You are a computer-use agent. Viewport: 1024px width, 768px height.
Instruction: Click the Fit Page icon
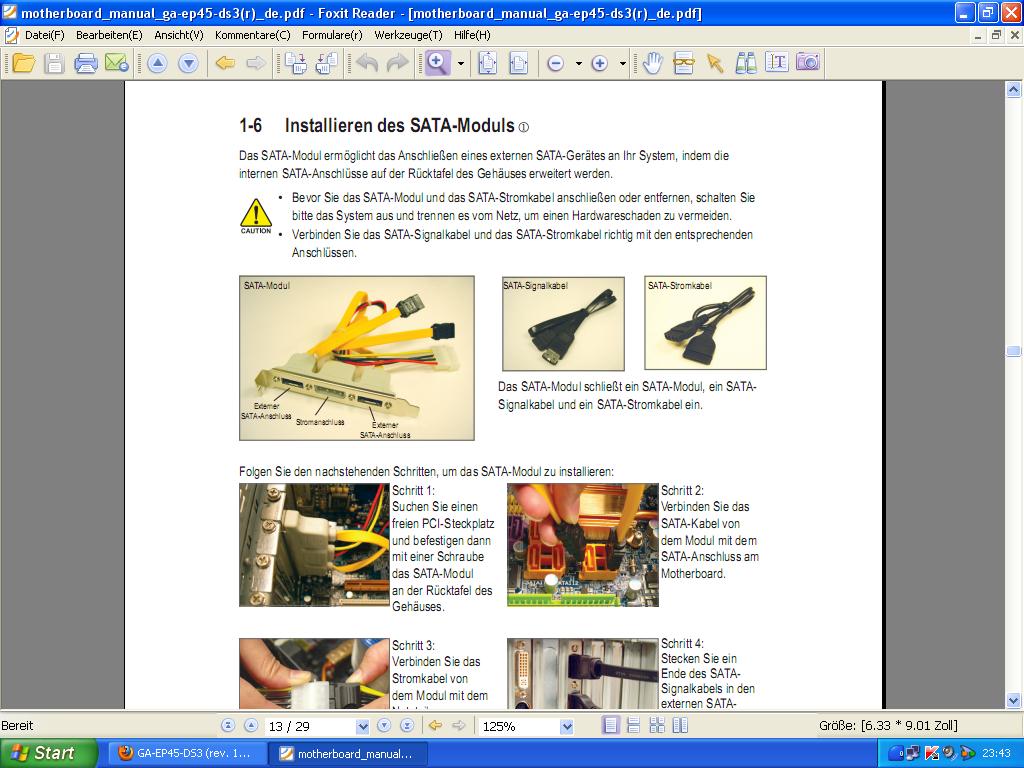pos(487,63)
